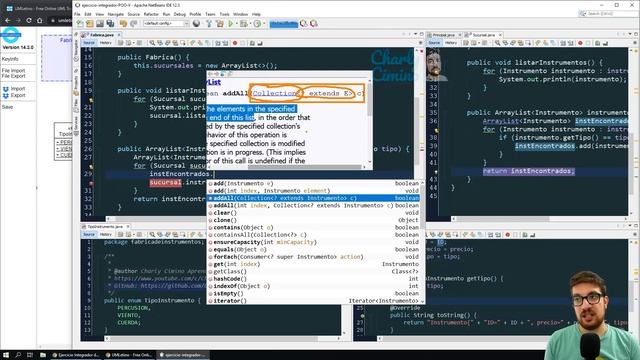
Task: Click the Clean and Build icon
Action: tap(220, 24)
